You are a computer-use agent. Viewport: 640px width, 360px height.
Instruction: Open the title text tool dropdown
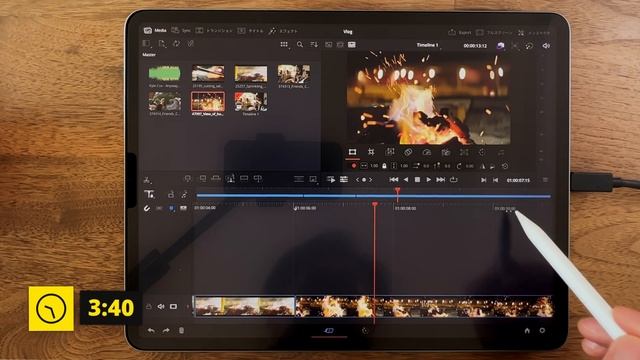pyautogui.click(x=150, y=195)
